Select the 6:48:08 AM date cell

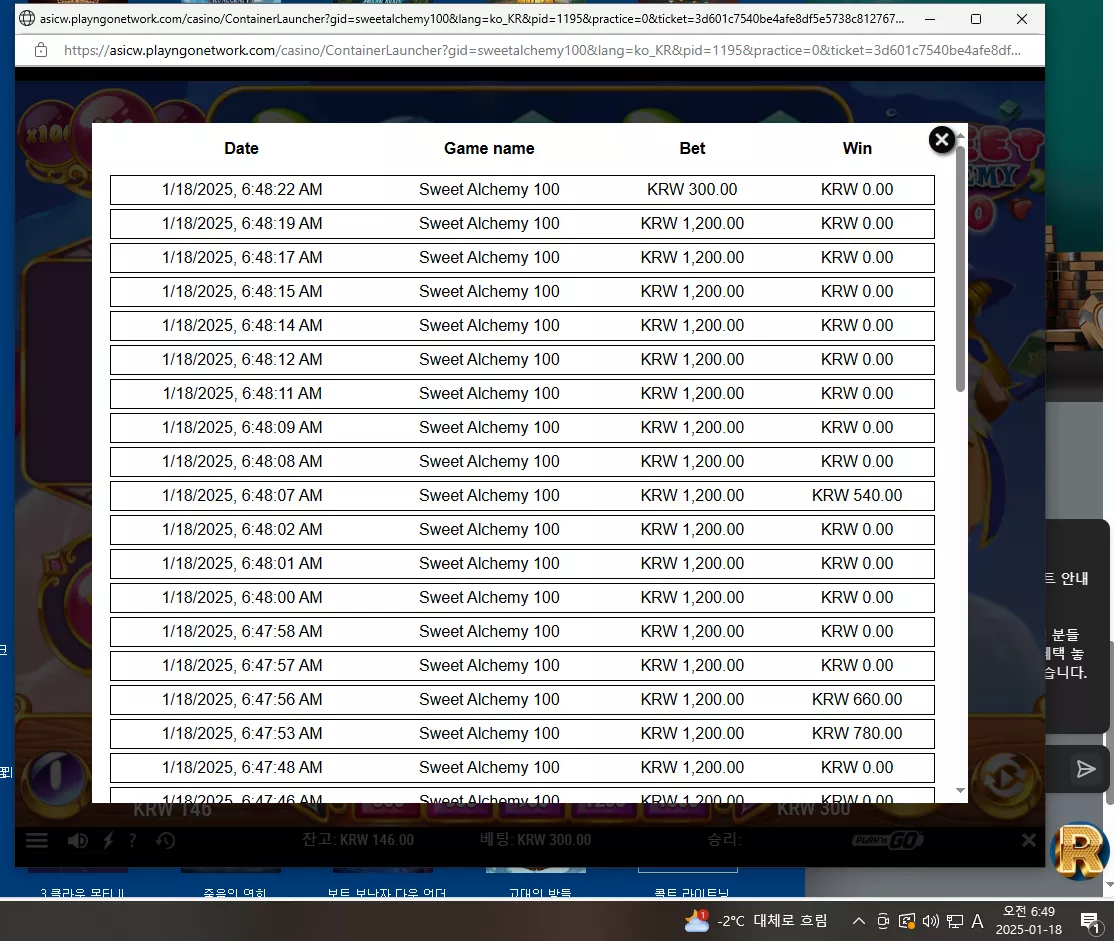coord(242,462)
